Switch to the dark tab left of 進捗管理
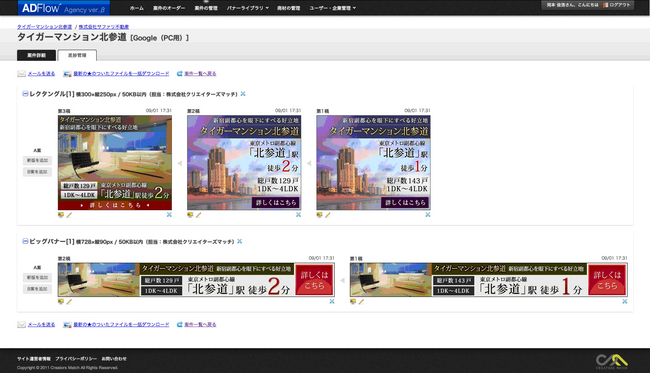 pyautogui.click(x=36, y=55)
